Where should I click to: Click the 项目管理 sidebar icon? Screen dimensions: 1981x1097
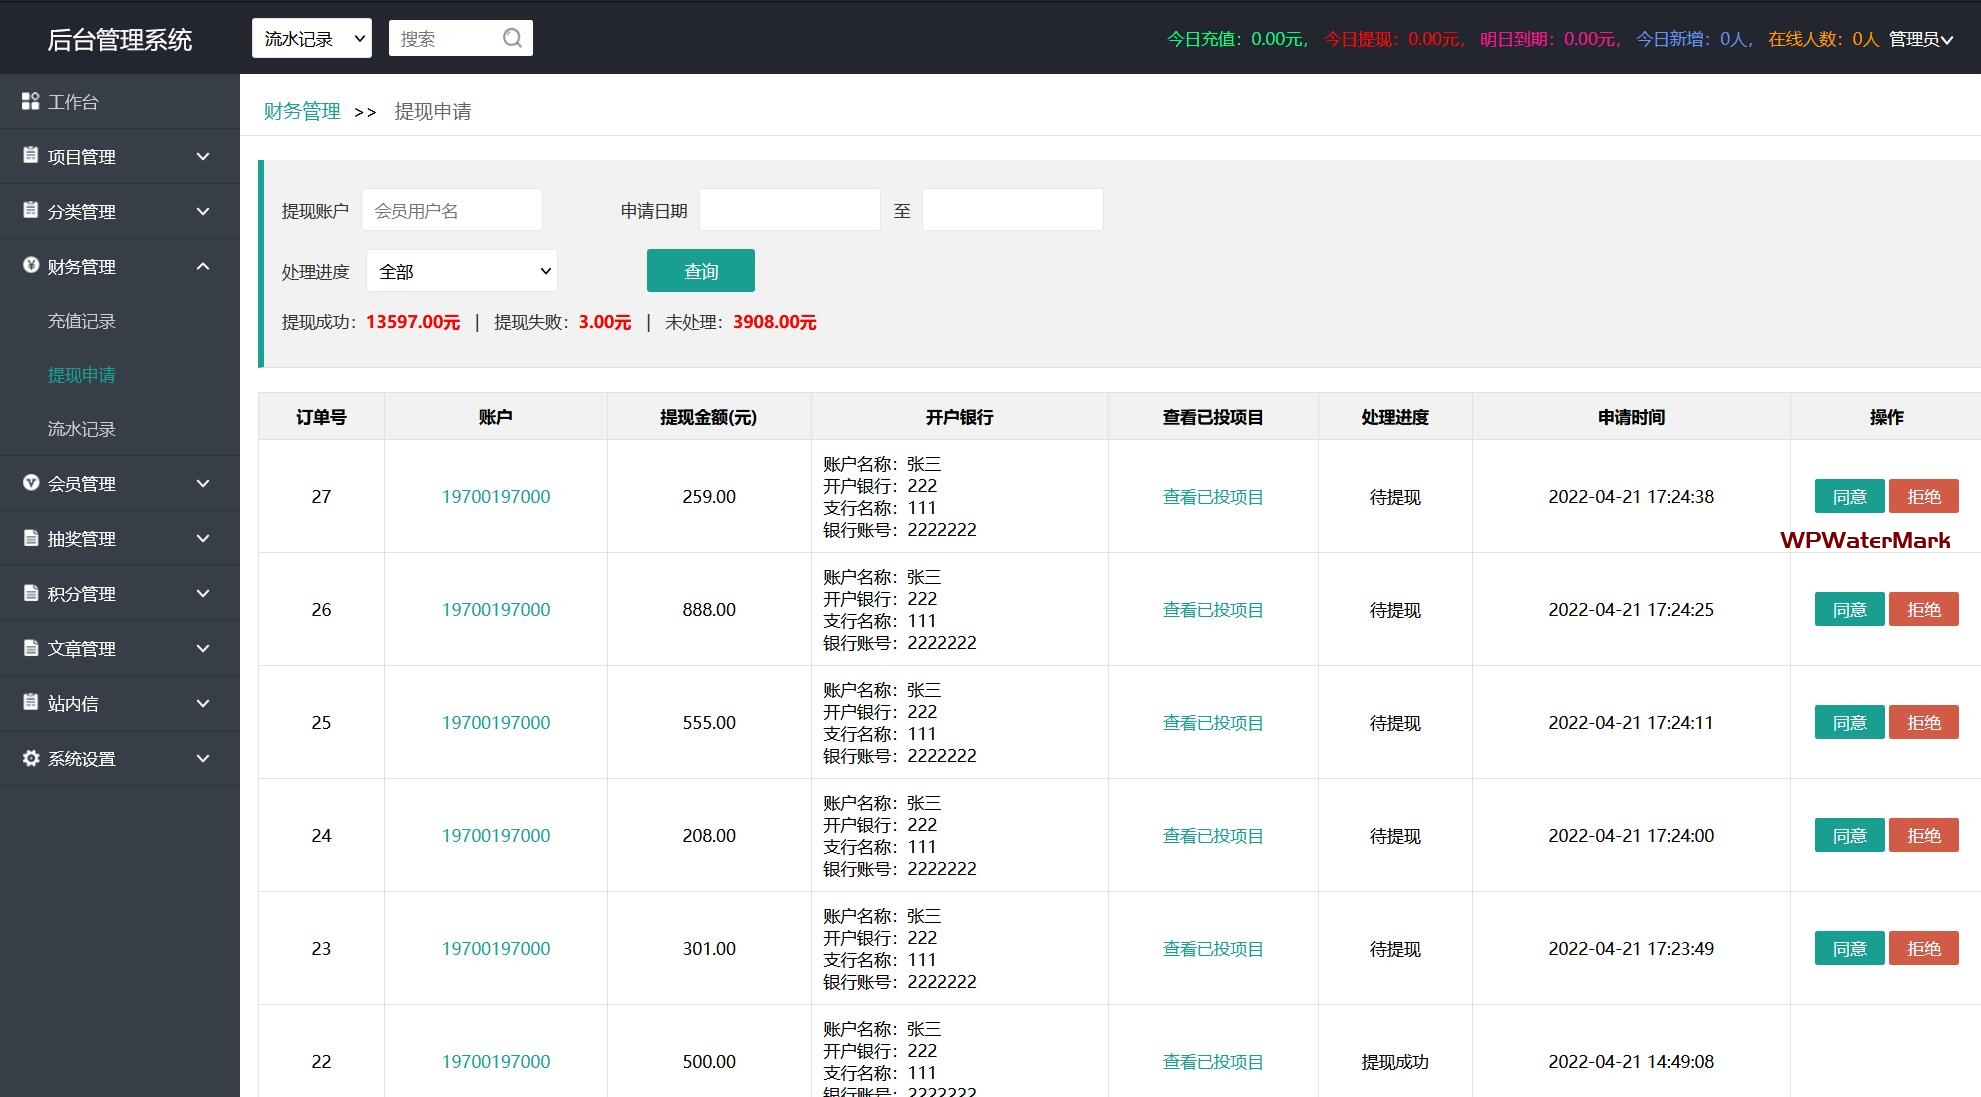tap(31, 156)
